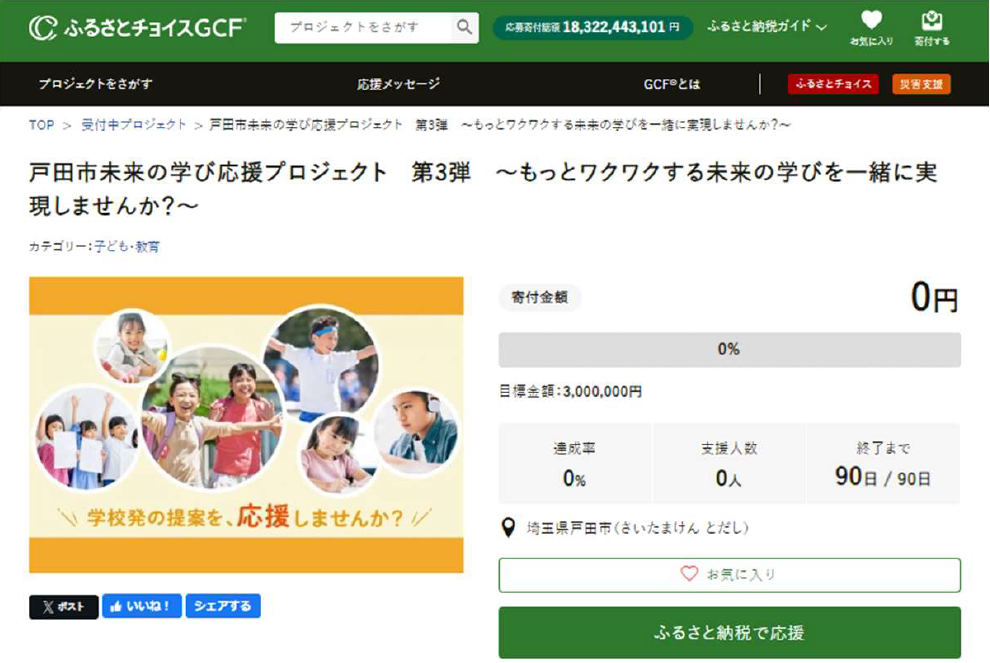Click the ふるさとチョイスGCF logo
The image size is (990, 663).
[x=137, y=28]
